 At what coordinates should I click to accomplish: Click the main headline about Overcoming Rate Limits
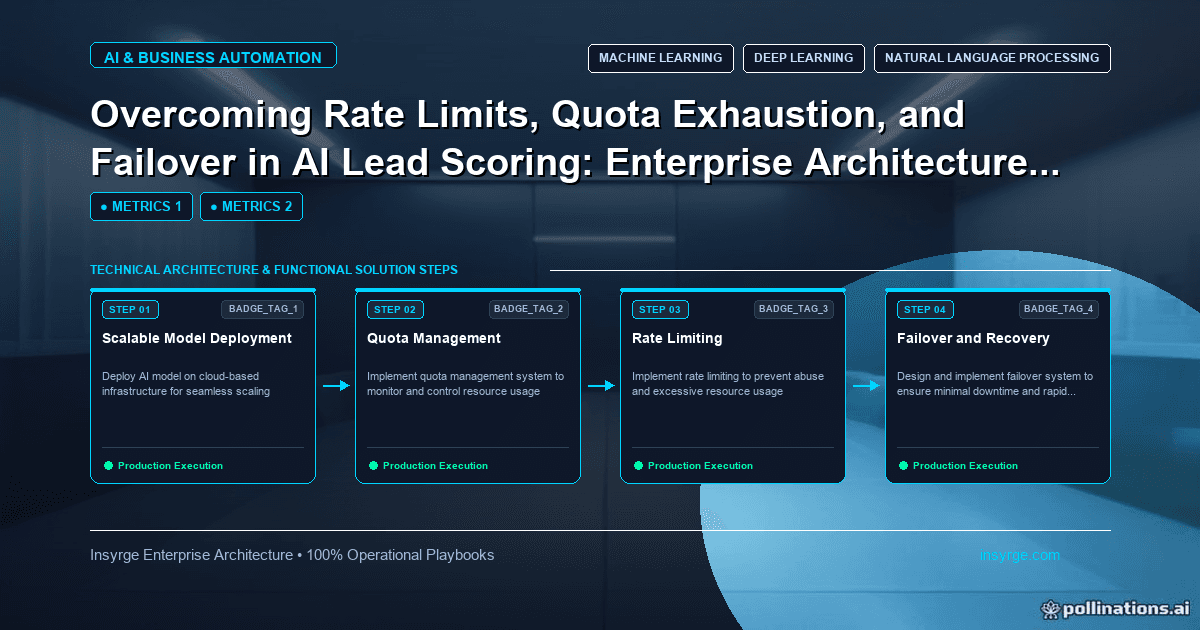coord(575,139)
